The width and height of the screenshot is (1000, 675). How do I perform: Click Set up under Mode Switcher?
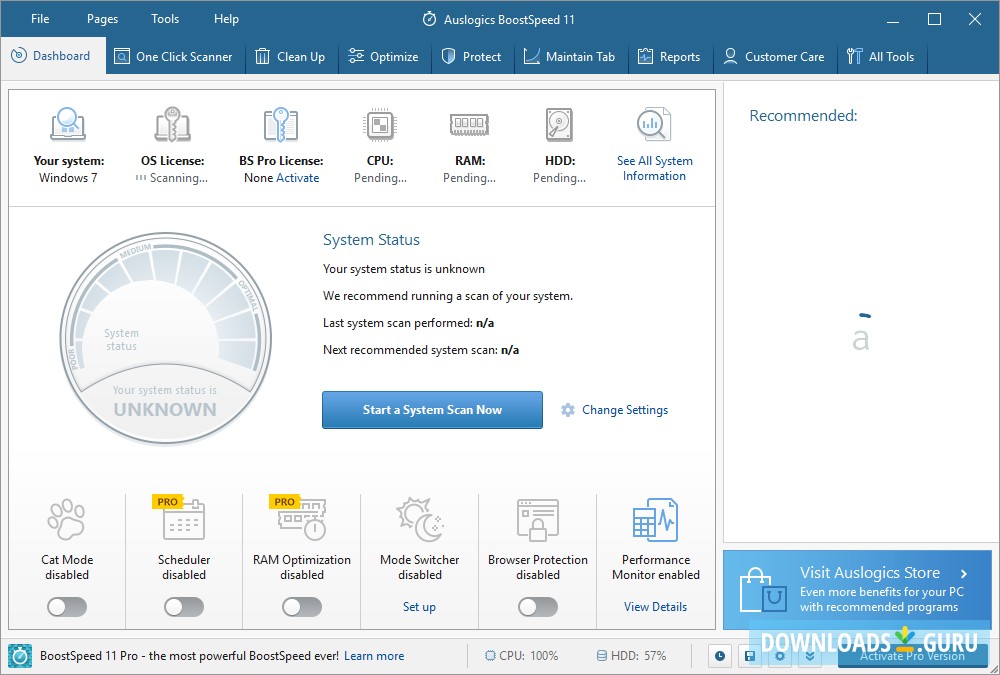tap(419, 607)
